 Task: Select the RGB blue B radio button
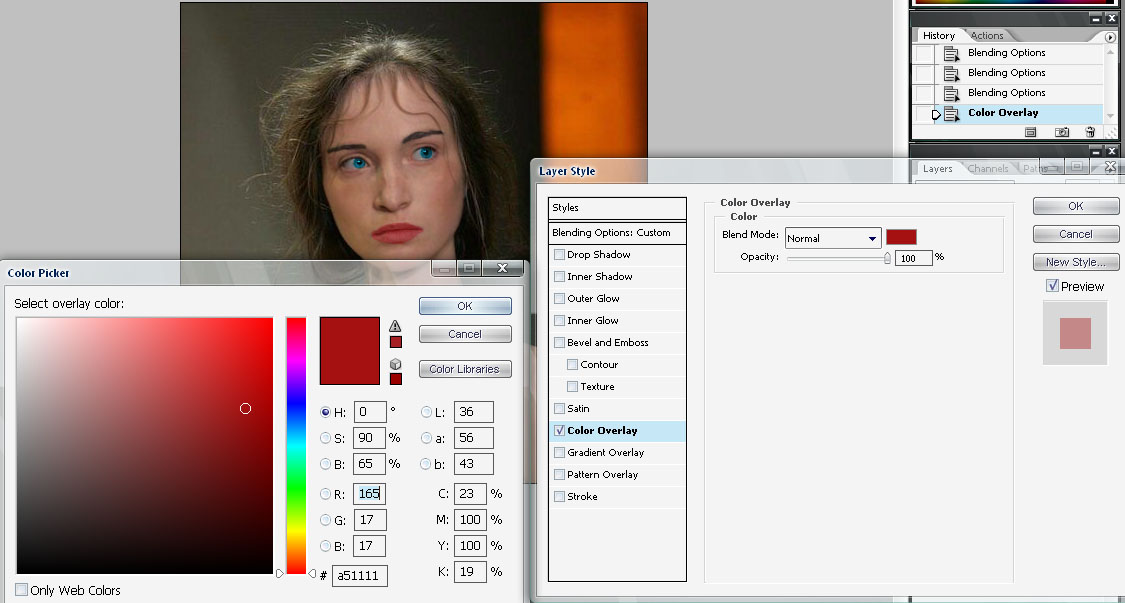coord(326,546)
